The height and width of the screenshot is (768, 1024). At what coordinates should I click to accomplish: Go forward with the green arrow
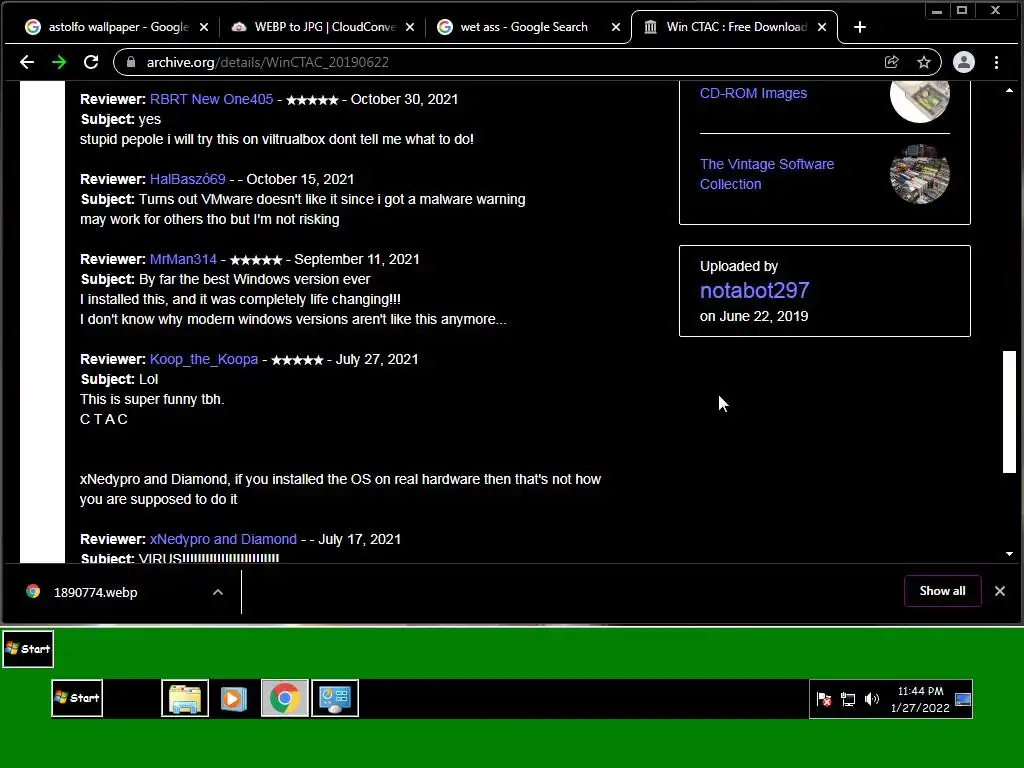click(x=59, y=62)
